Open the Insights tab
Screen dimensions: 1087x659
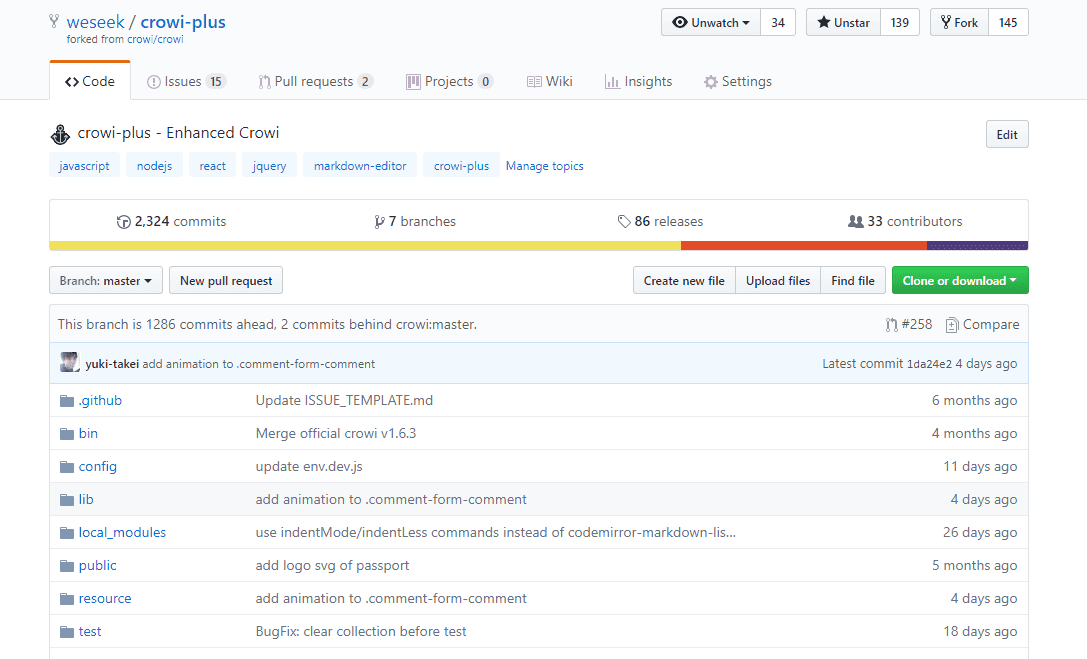638,82
